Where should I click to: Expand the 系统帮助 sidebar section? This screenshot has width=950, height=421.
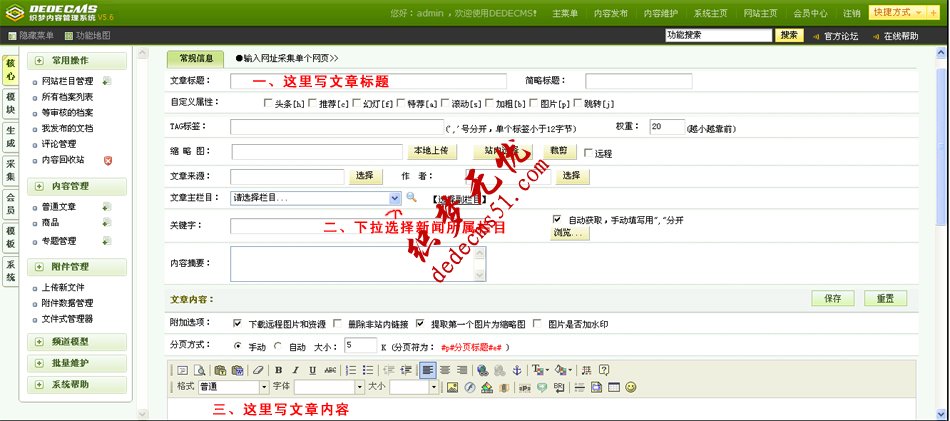click(x=77, y=385)
